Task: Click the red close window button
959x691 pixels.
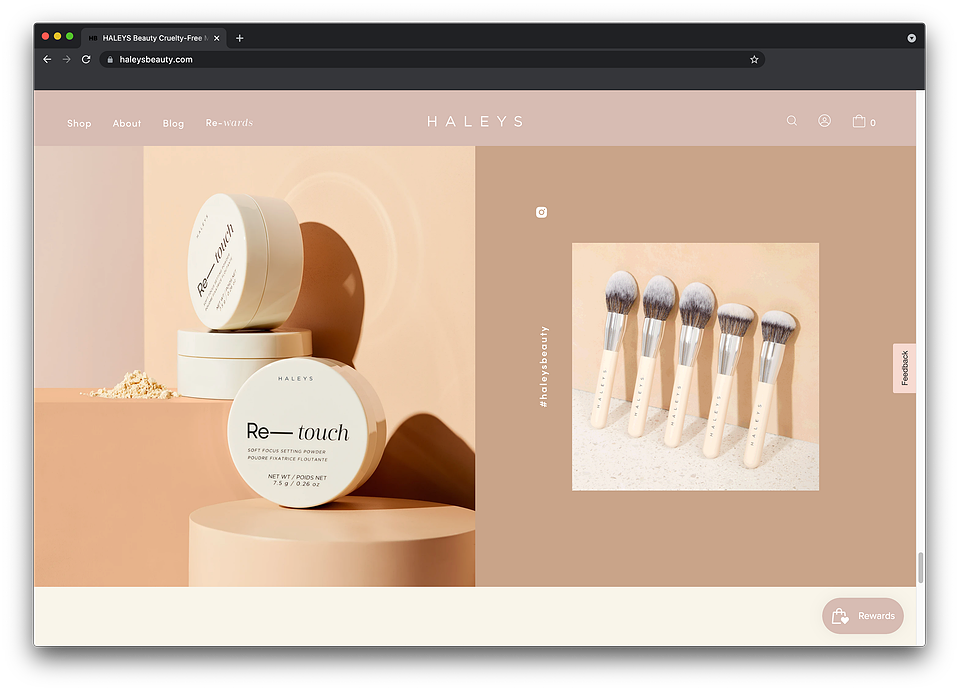Action: 45,37
